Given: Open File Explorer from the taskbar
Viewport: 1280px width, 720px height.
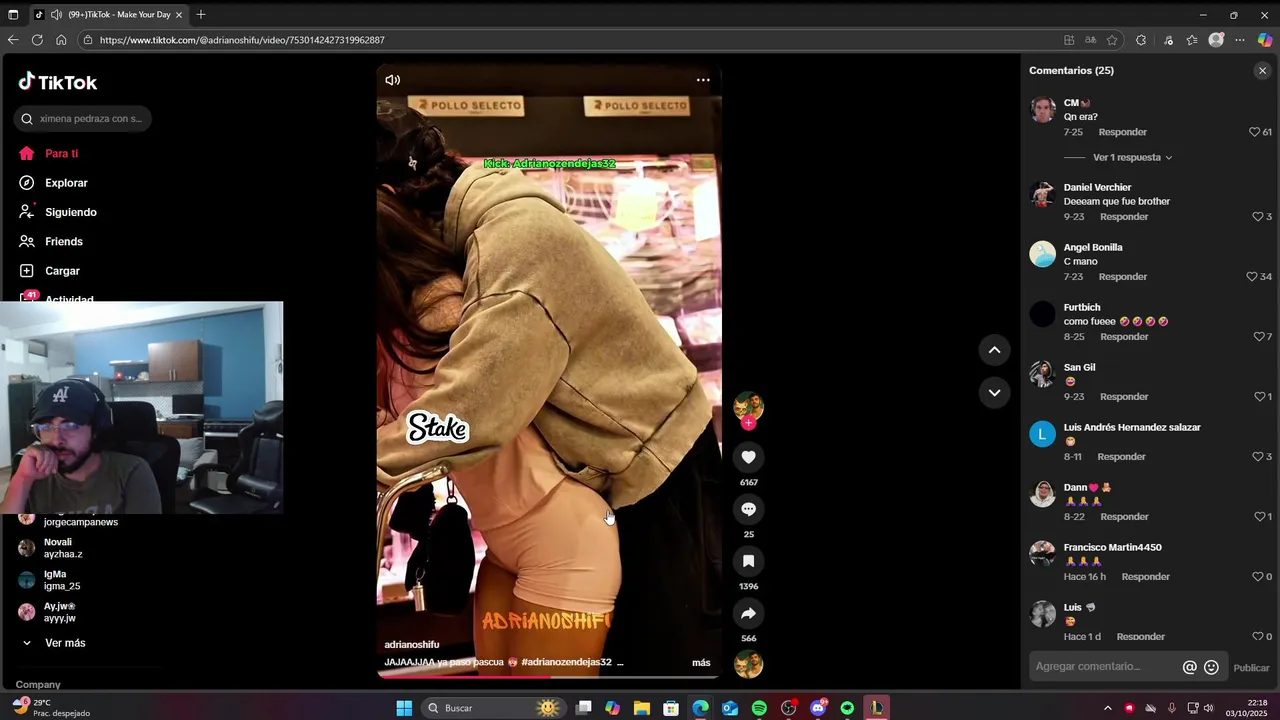Looking at the screenshot, I should [642, 708].
